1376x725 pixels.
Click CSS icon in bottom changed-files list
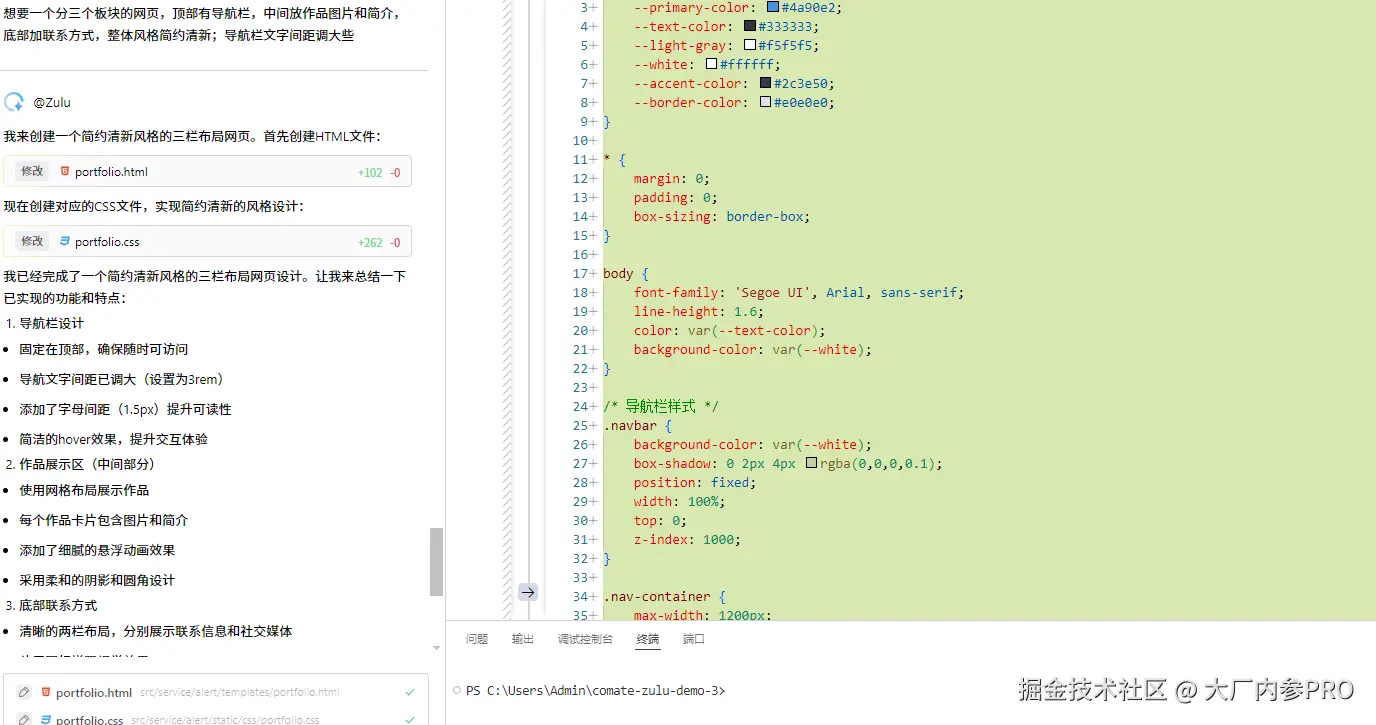point(45,720)
